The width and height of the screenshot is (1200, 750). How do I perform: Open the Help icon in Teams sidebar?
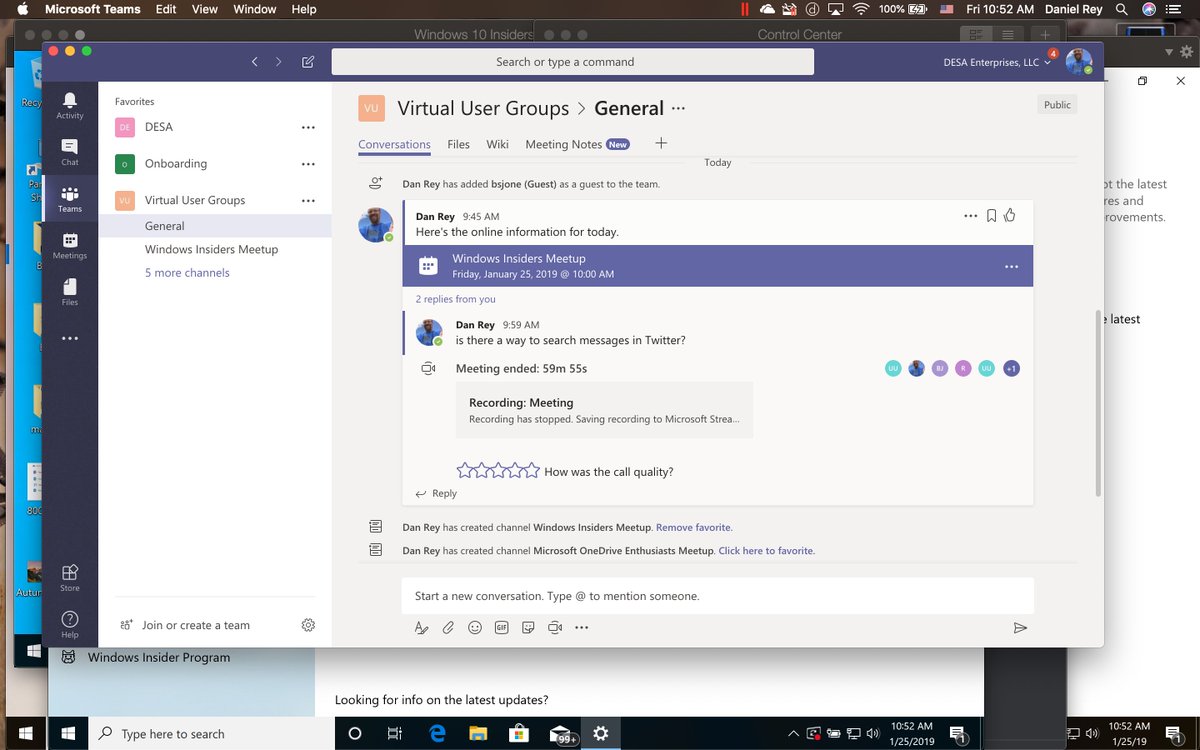70,624
